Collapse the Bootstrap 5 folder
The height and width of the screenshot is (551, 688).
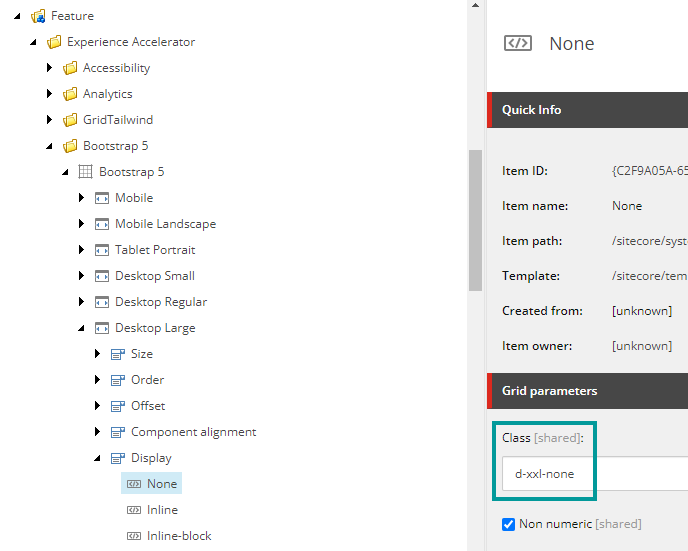click(x=49, y=146)
